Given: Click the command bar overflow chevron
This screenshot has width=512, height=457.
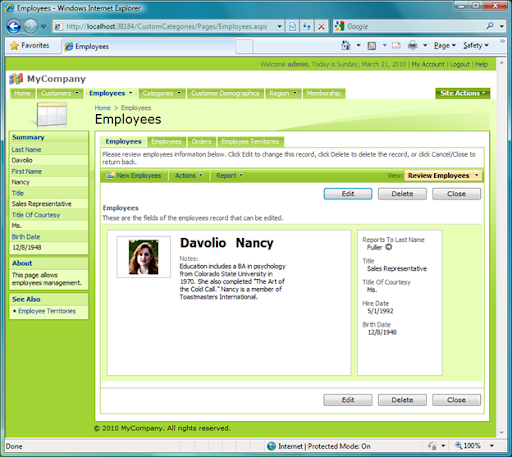Looking at the screenshot, I should tap(502, 41).
